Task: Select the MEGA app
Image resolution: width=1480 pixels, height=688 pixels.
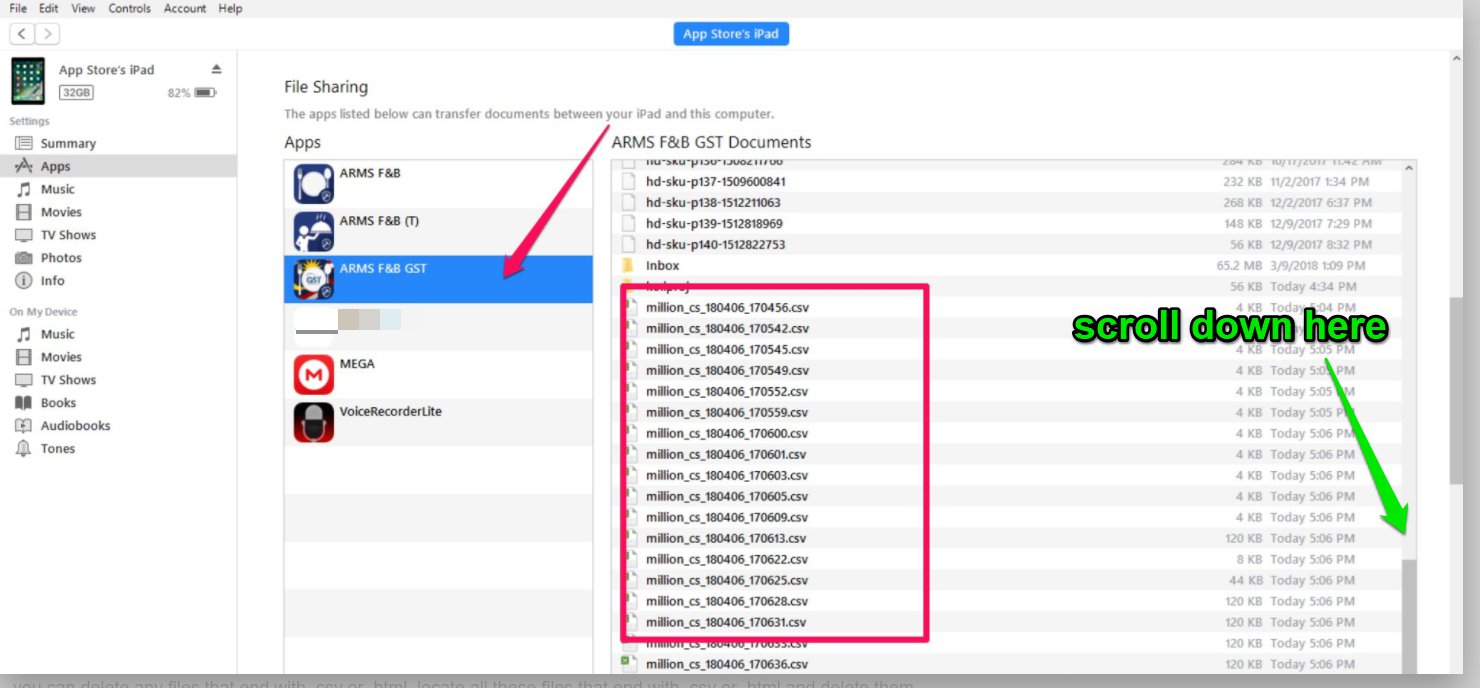Action: [438, 375]
